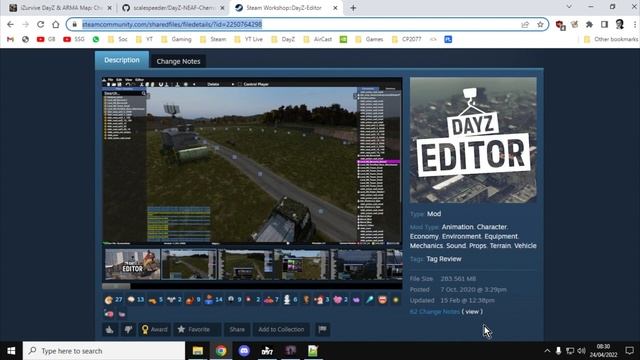Expand the CP2077 bookmarks folder
Image resolution: width=640 pixels, height=360 pixels.
coord(406,39)
